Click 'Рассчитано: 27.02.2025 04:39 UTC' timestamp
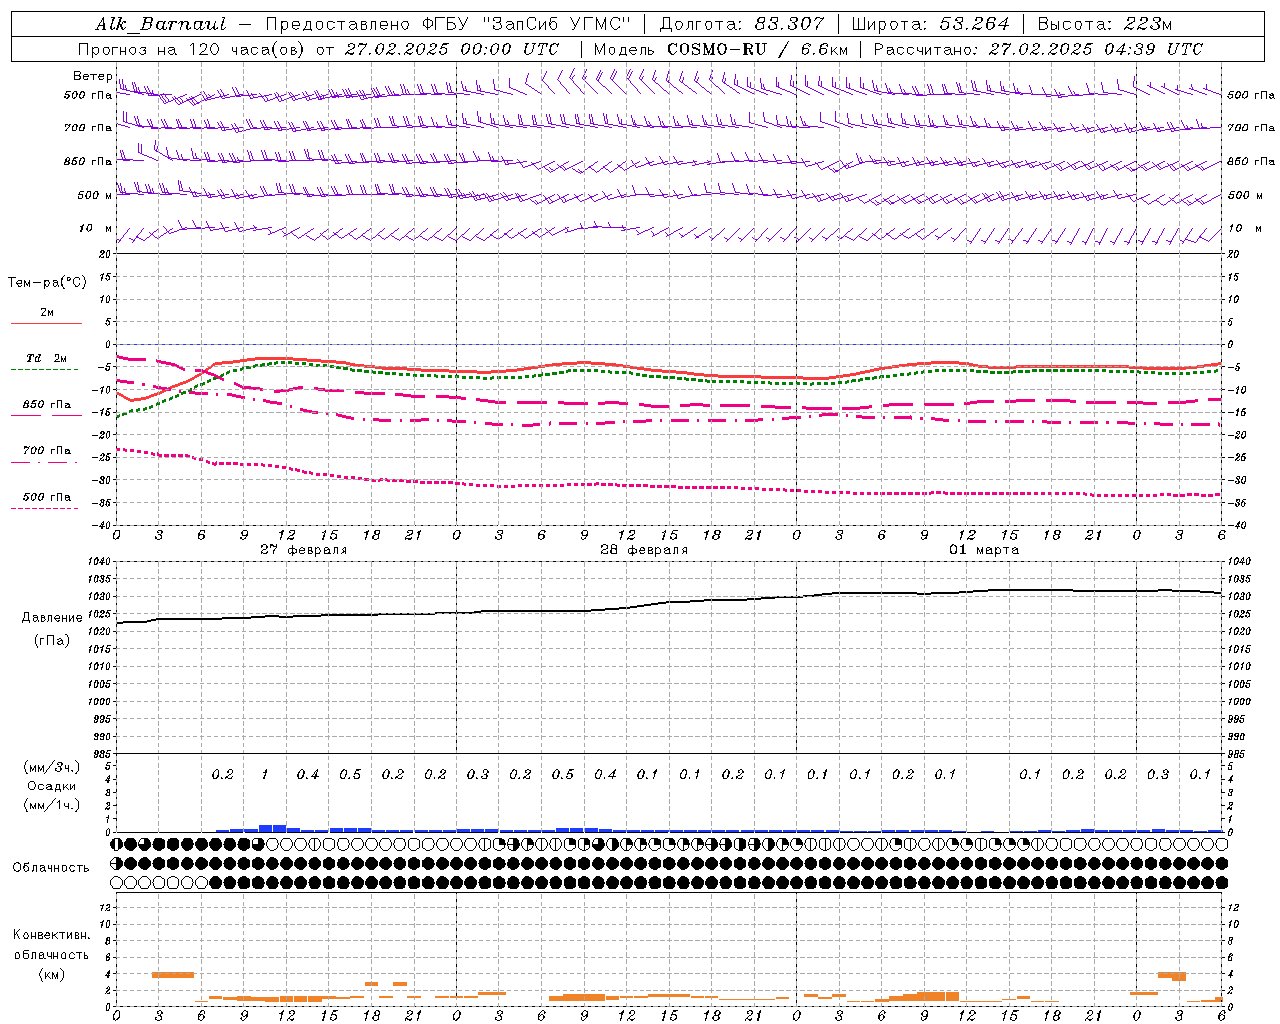The height and width of the screenshot is (1024, 1280). point(1038,49)
